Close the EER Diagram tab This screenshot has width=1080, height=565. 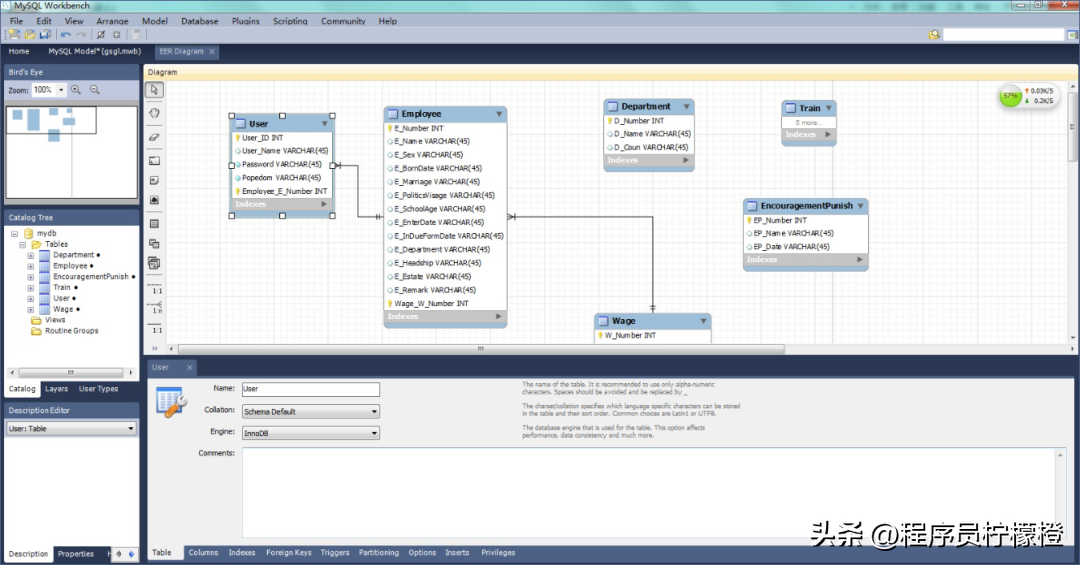pos(213,51)
